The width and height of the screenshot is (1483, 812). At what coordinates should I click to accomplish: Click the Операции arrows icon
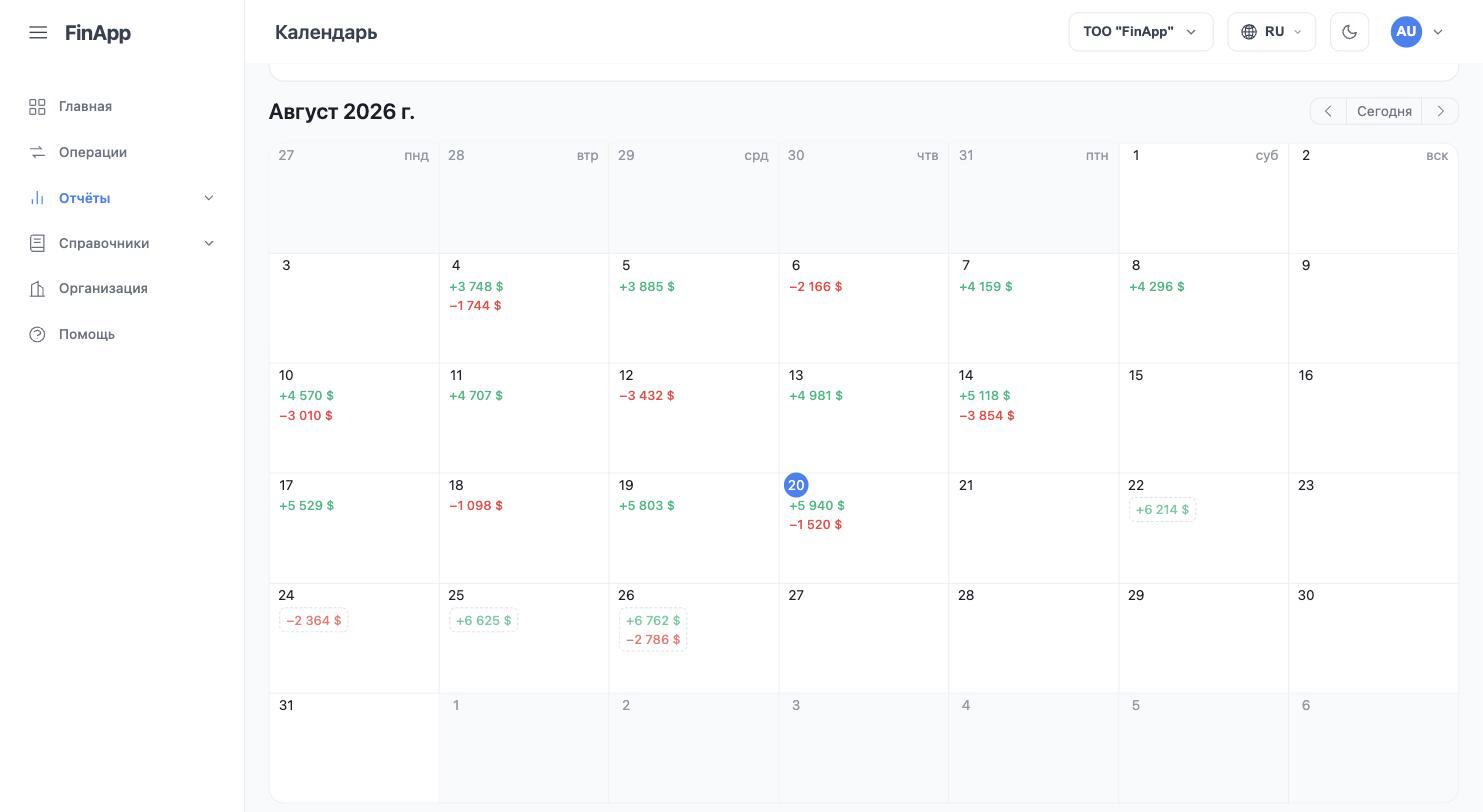pyautogui.click(x=37, y=152)
